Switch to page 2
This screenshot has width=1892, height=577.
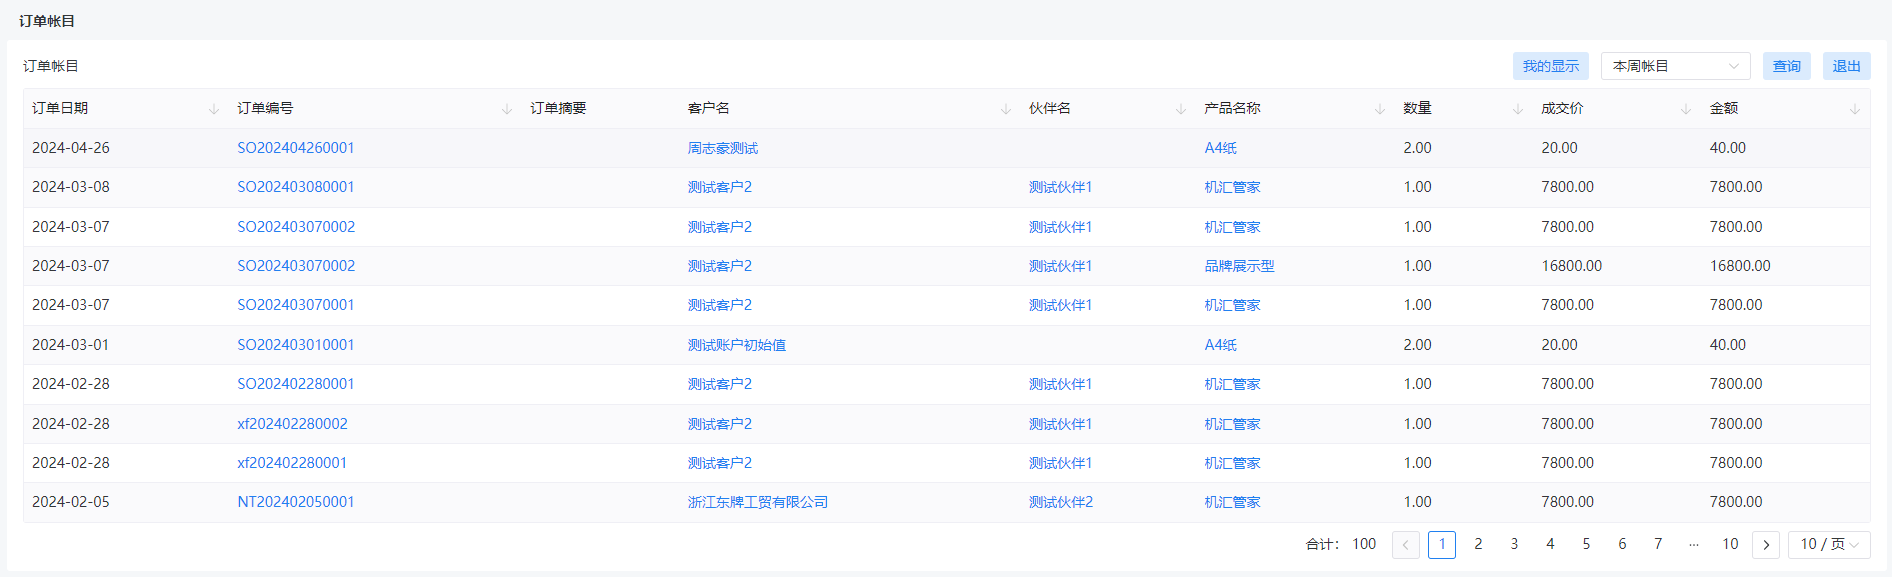[x=1478, y=545]
